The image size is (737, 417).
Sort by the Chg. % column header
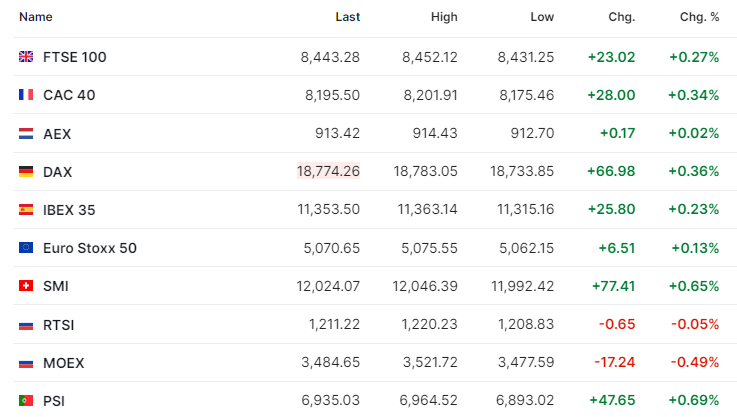[699, 17]
